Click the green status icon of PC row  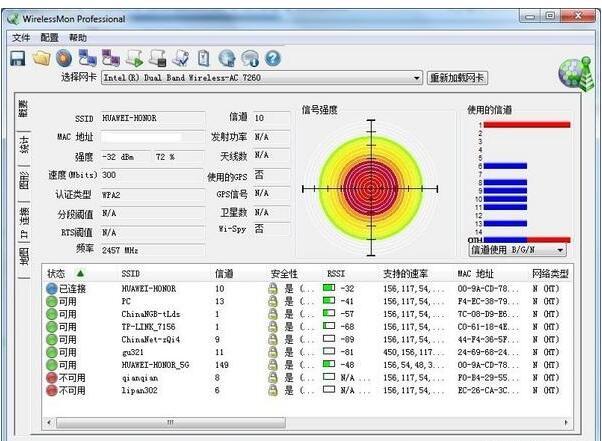pos(51,301)
